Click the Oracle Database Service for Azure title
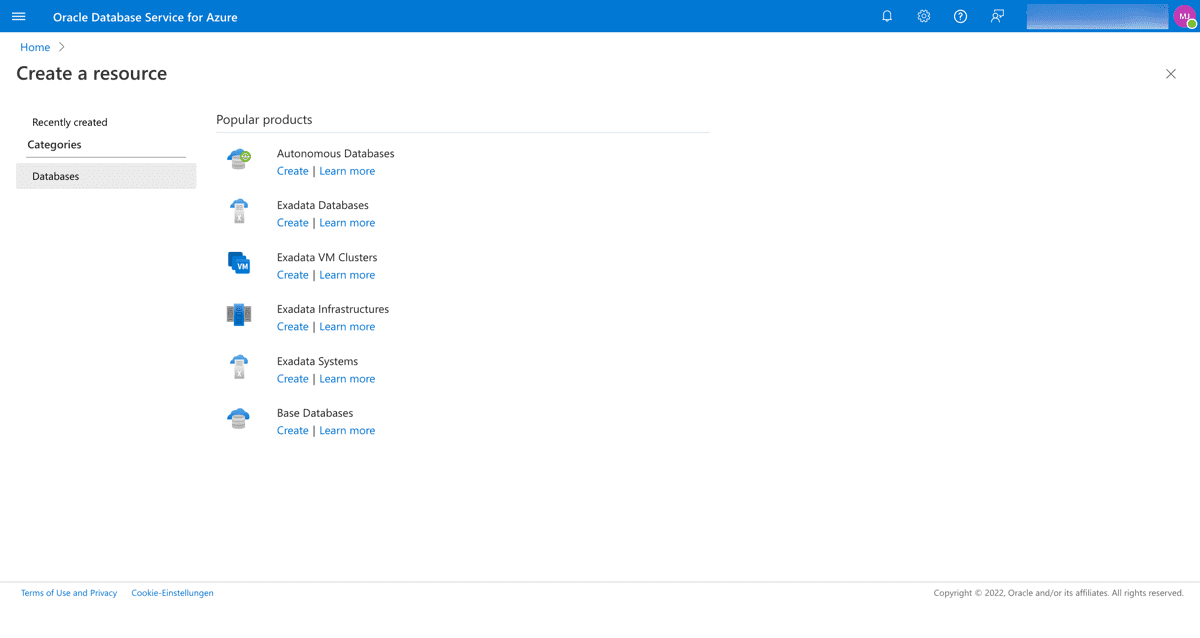The height and width of the screenshot is (638, 1200). coord(145,17)
